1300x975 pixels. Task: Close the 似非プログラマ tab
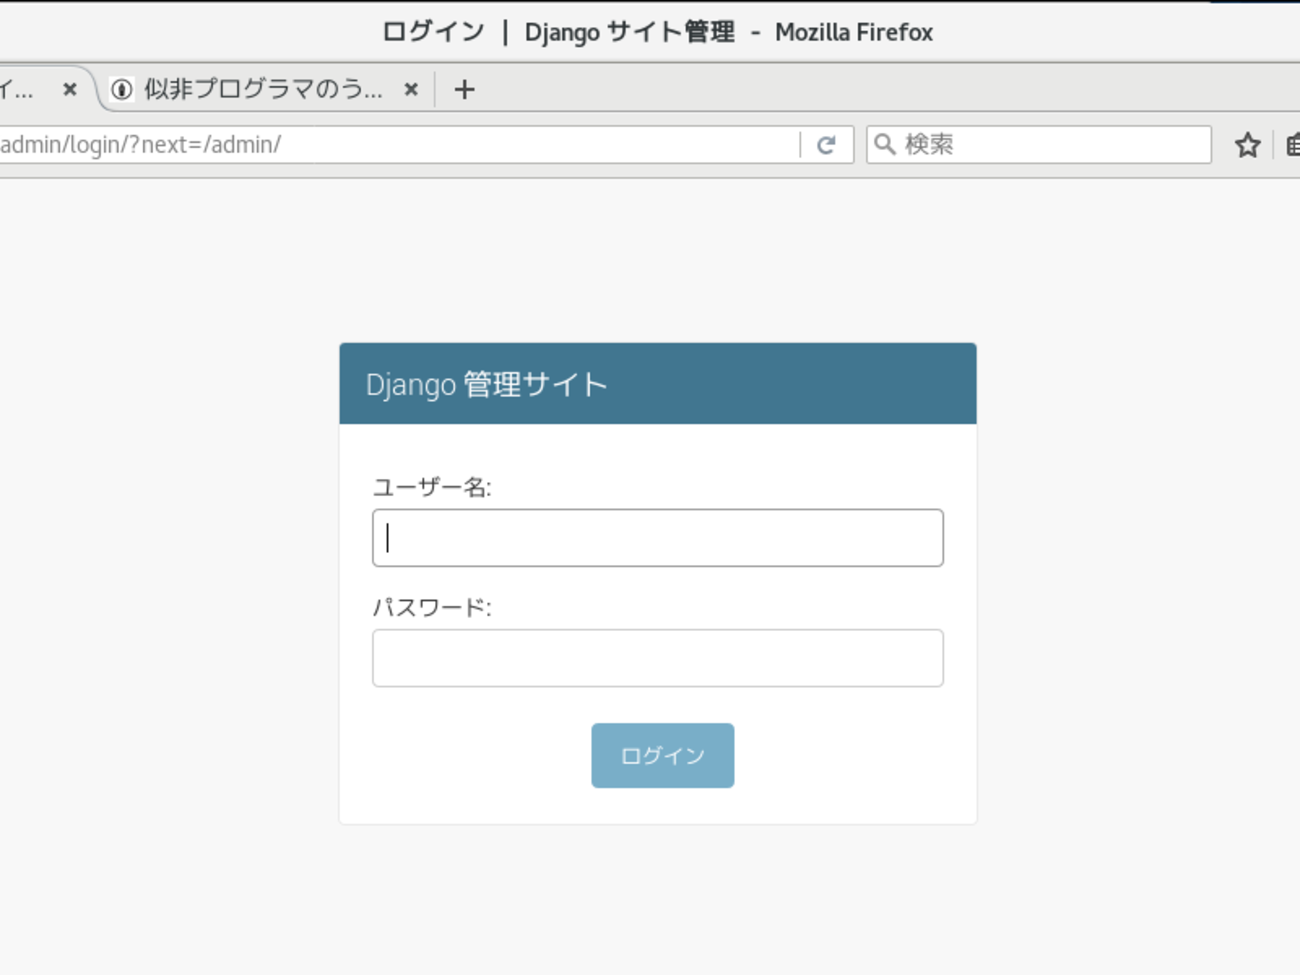411,89
